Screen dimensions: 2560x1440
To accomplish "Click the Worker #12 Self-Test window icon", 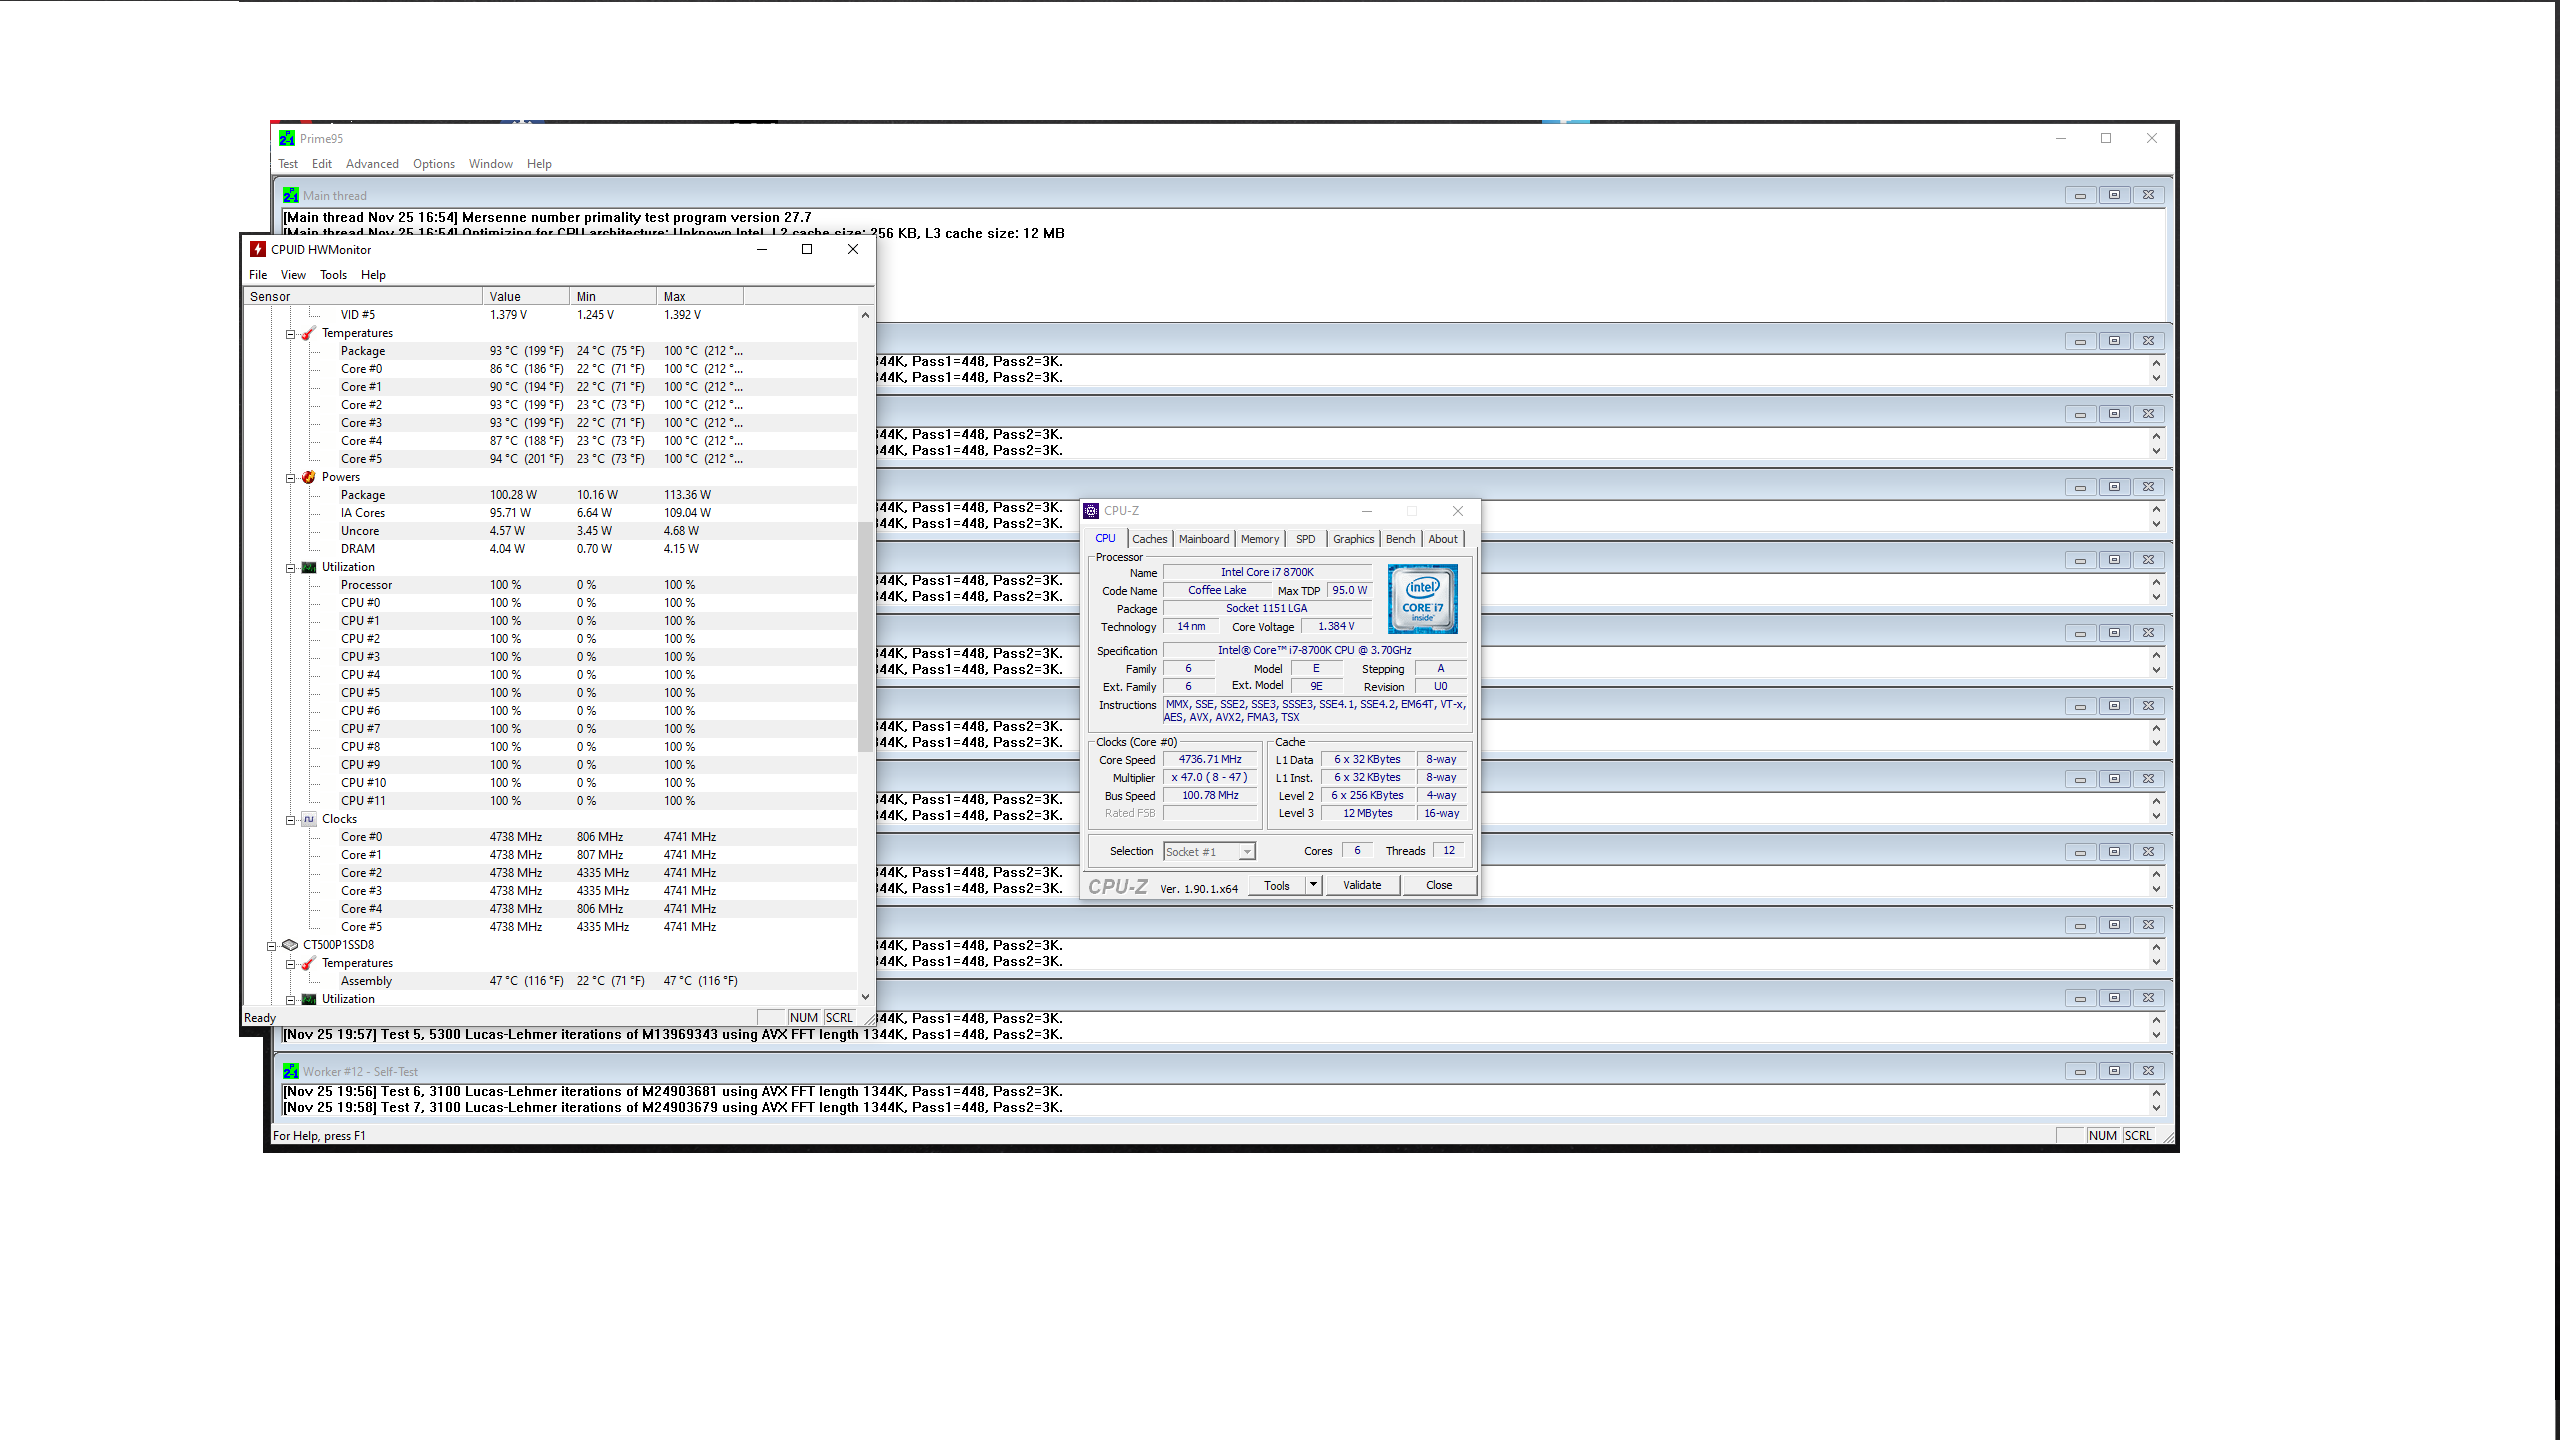I will tap(291, 1071).
